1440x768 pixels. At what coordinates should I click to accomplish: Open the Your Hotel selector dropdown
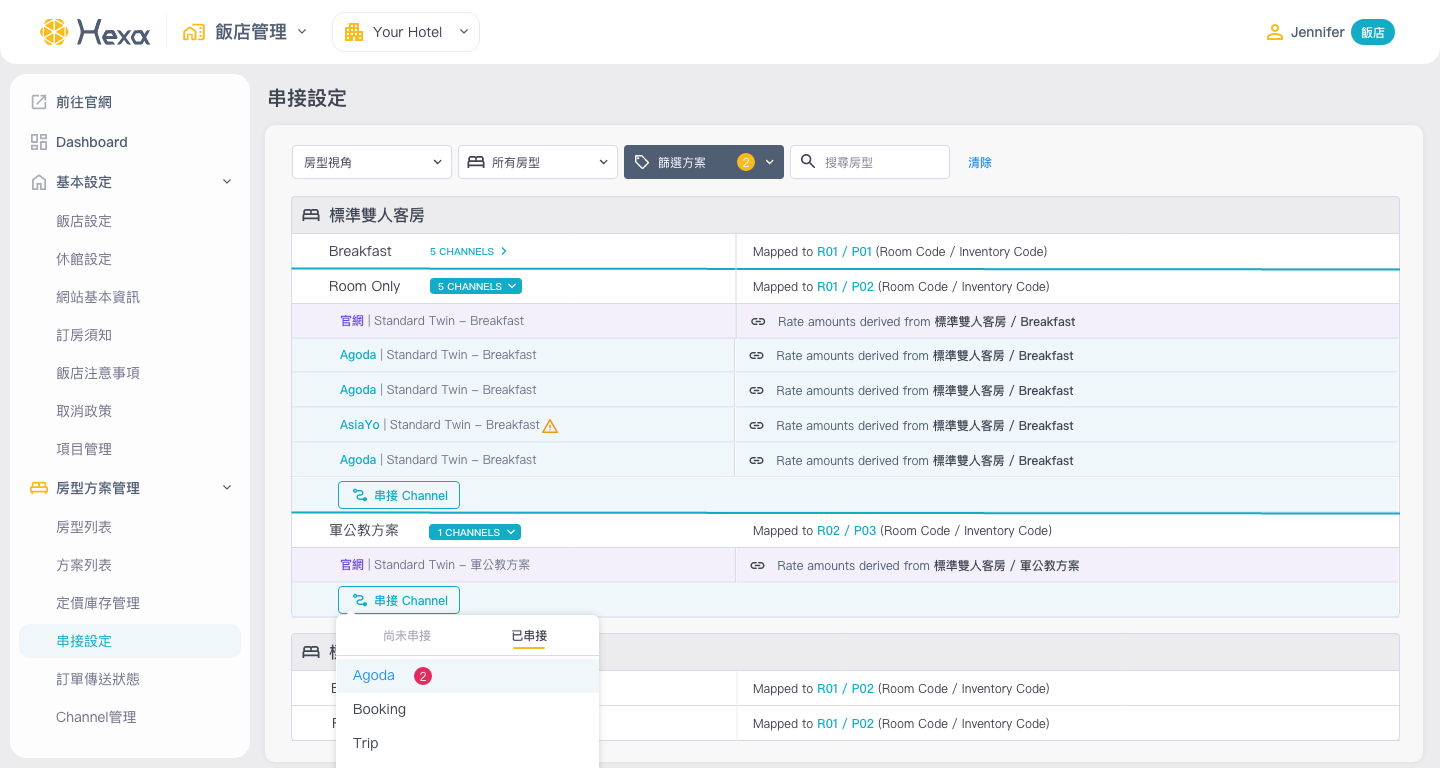(406, 32)
